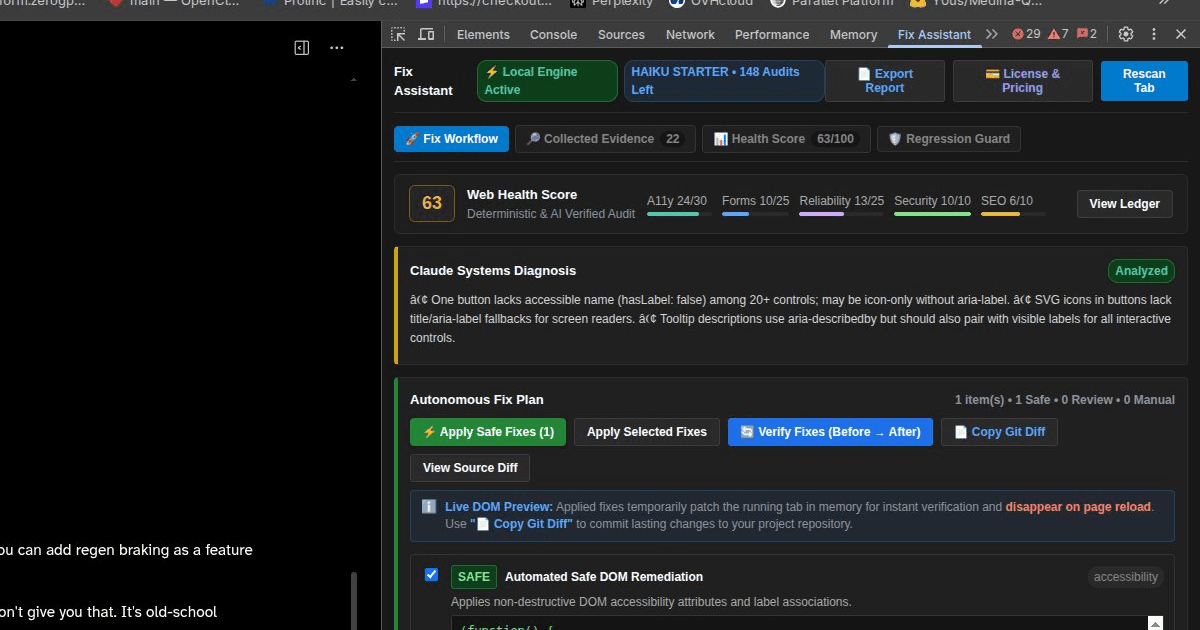Close the DevTools panel
The image size is (1200, 630).
1181,34
